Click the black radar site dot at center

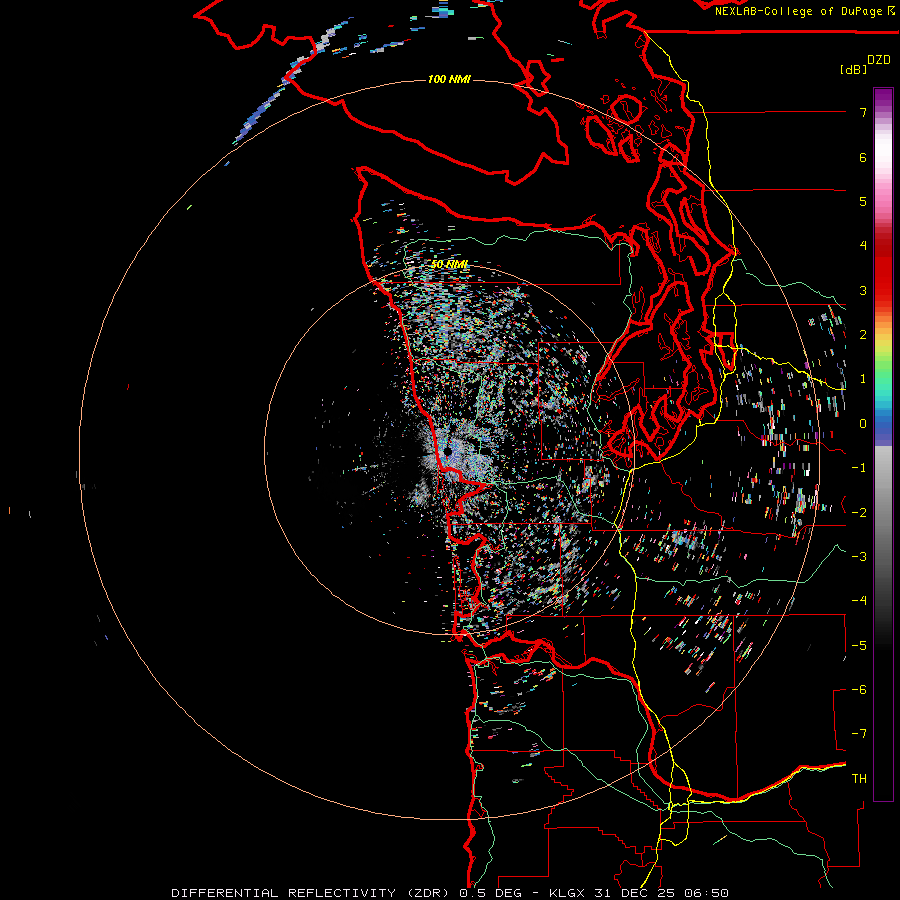pos(448,452)
